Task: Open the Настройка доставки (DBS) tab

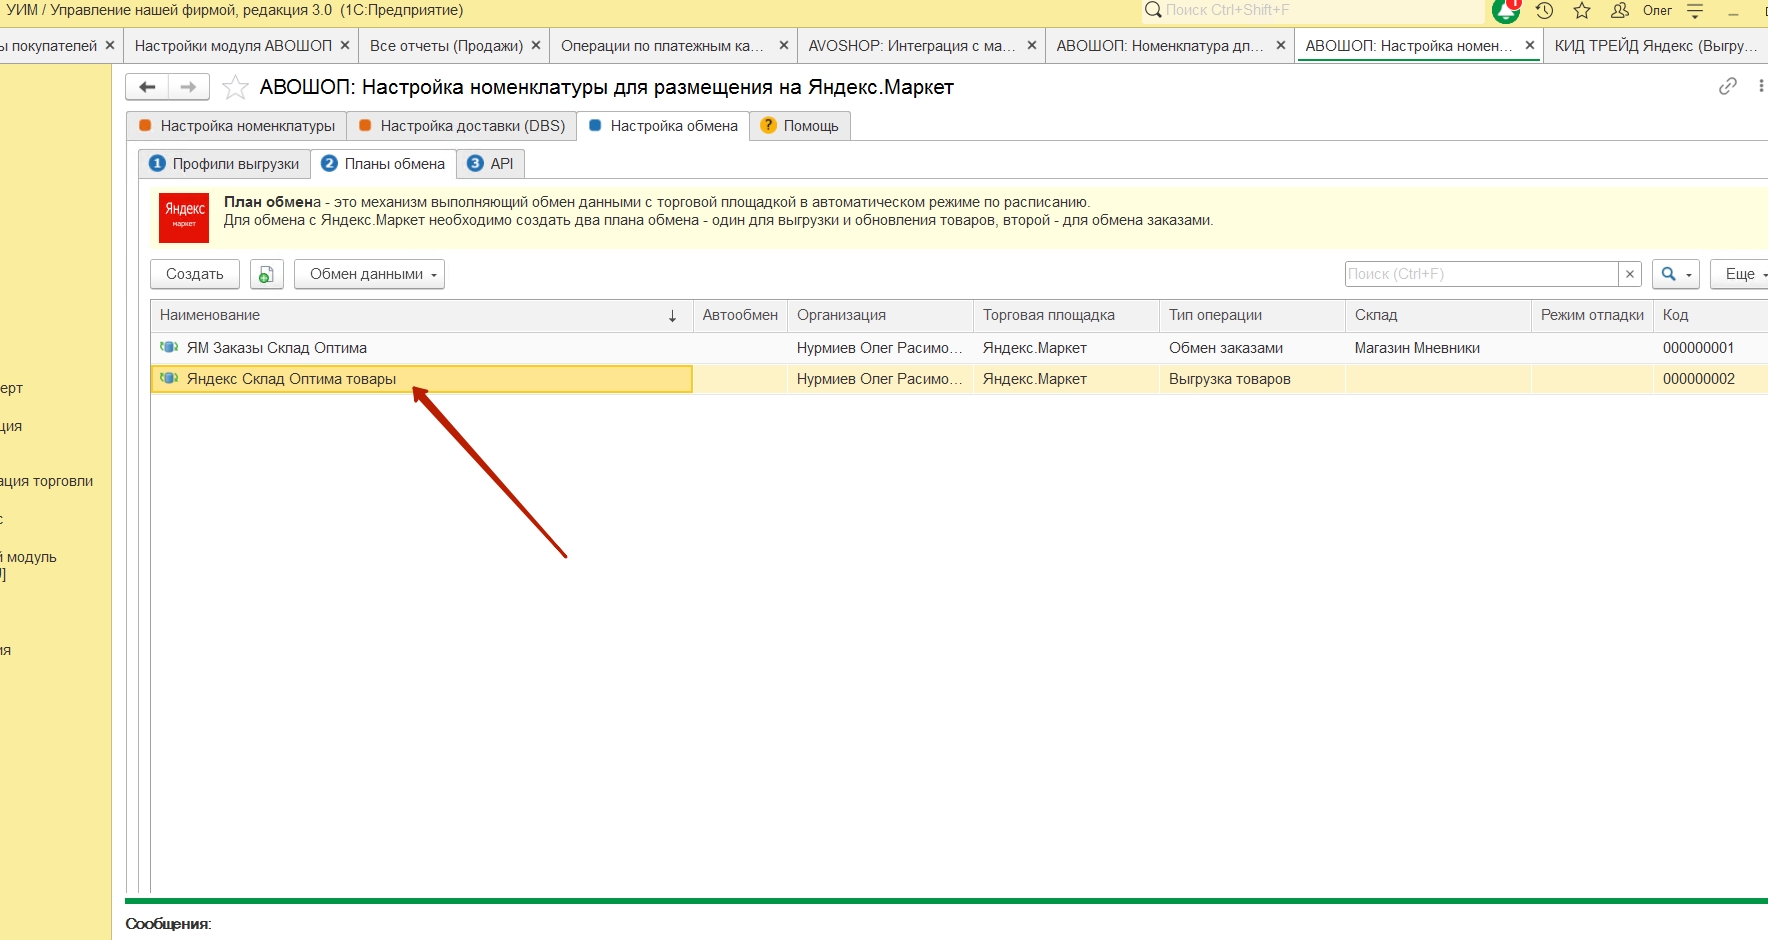Action: click(462, 126)
